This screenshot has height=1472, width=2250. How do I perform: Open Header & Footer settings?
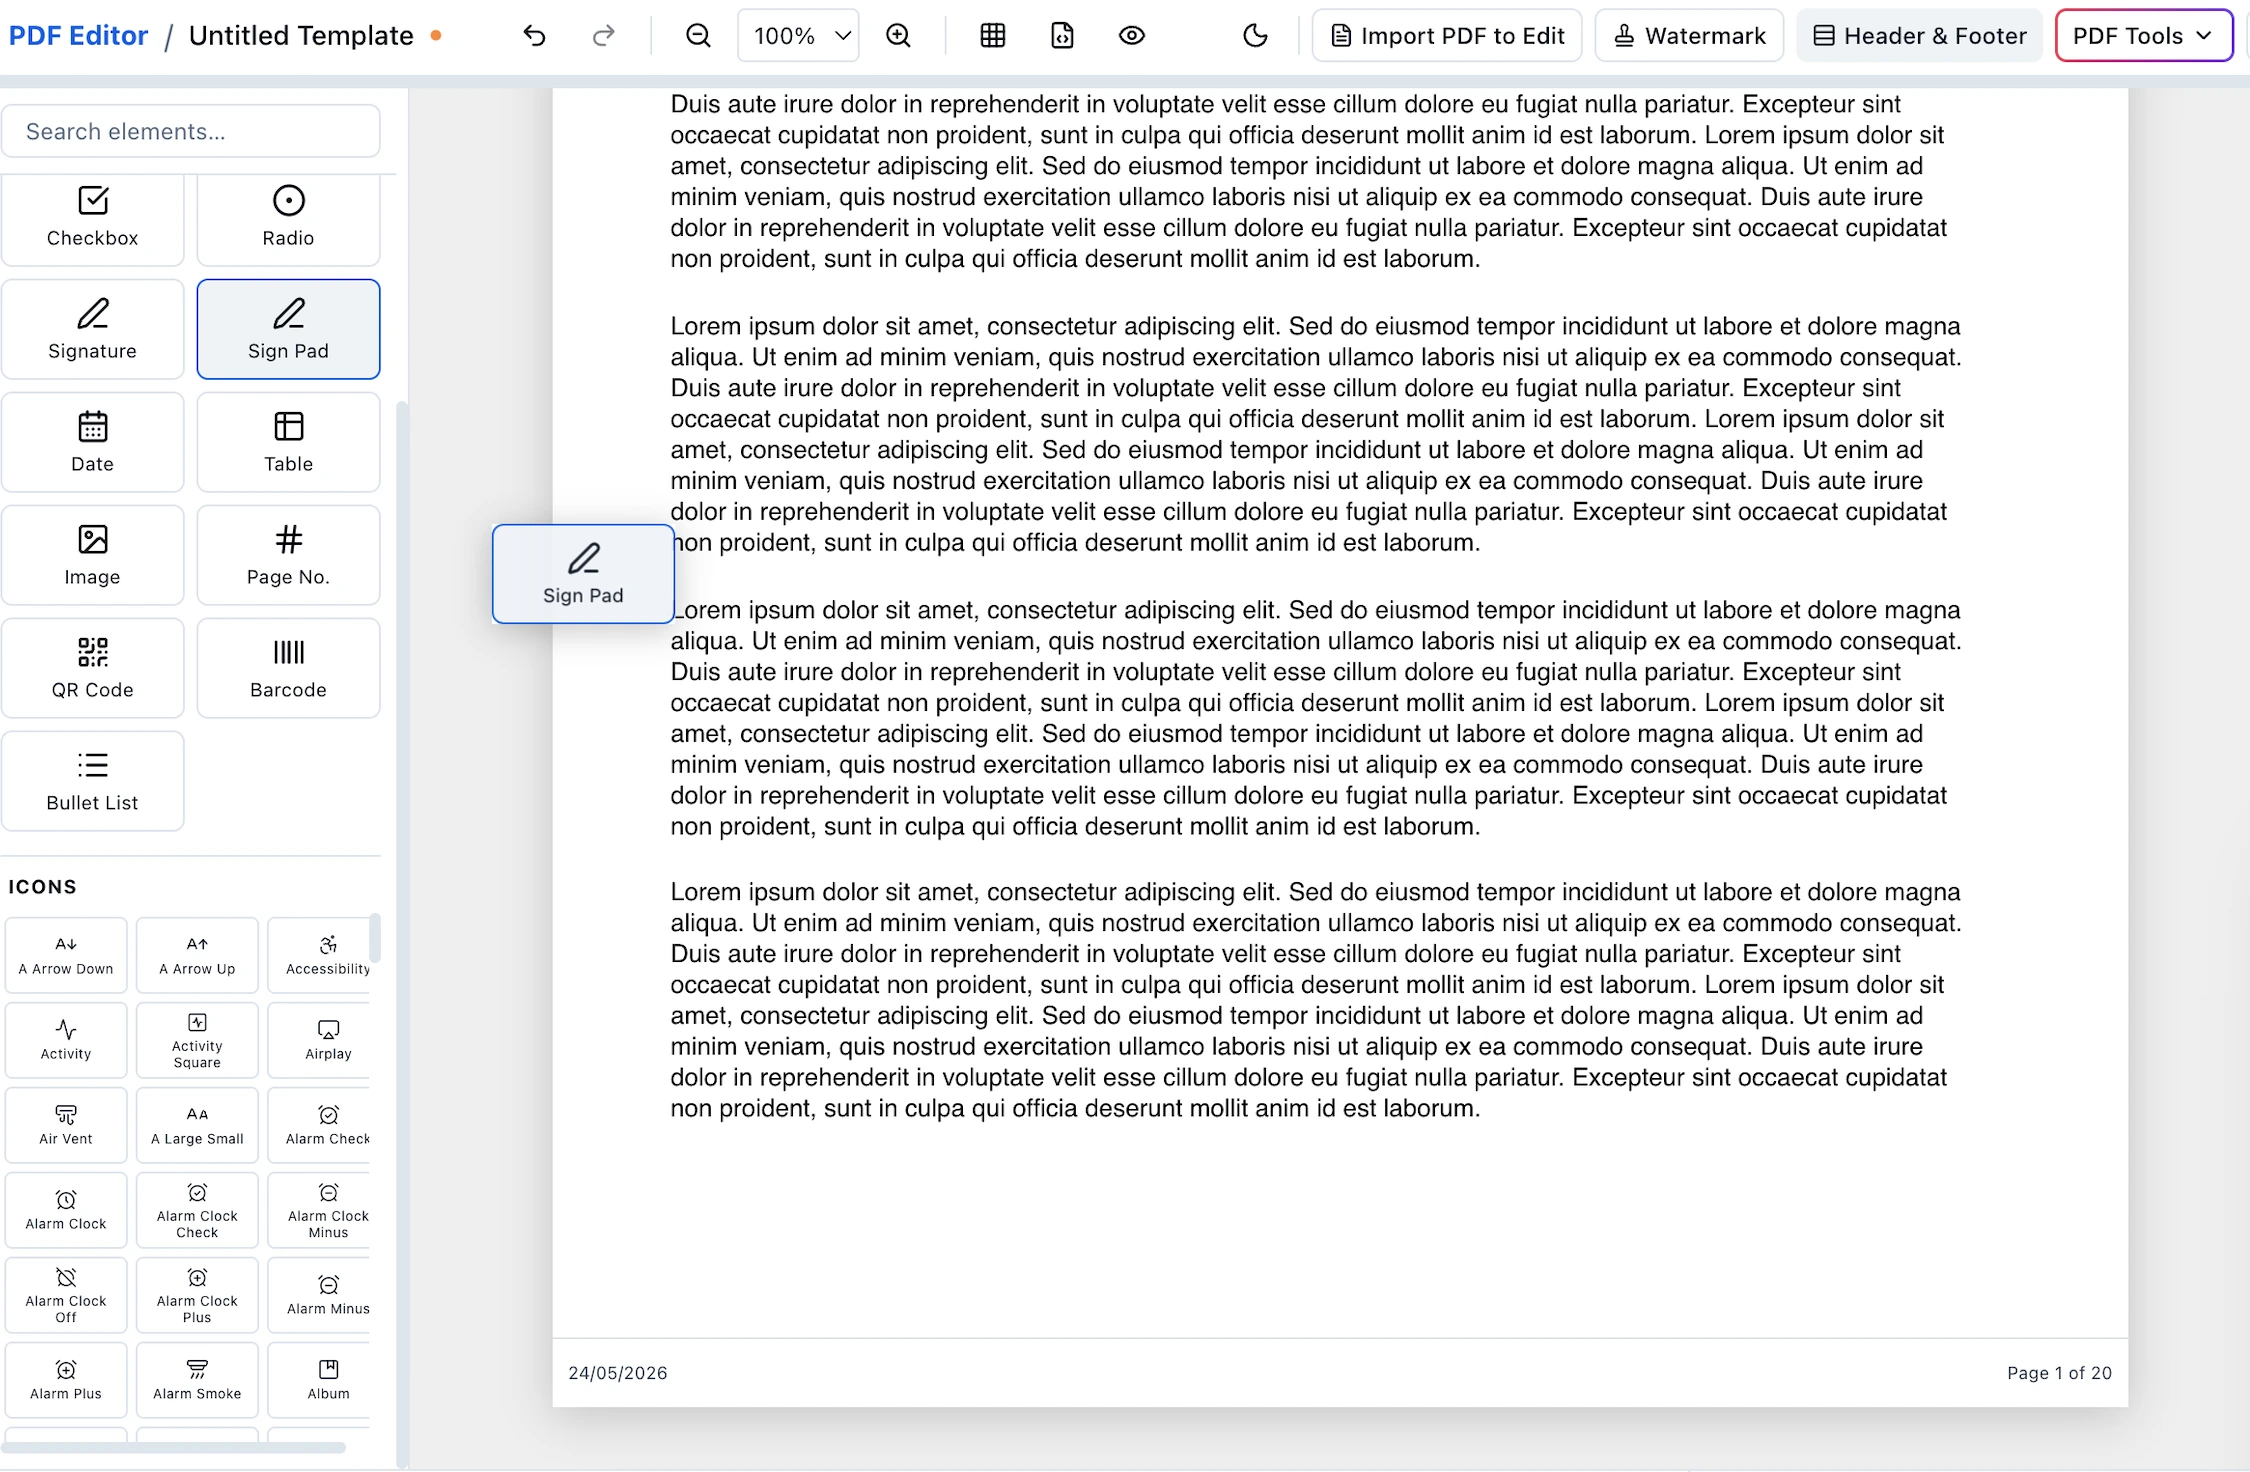point(1919,36)
